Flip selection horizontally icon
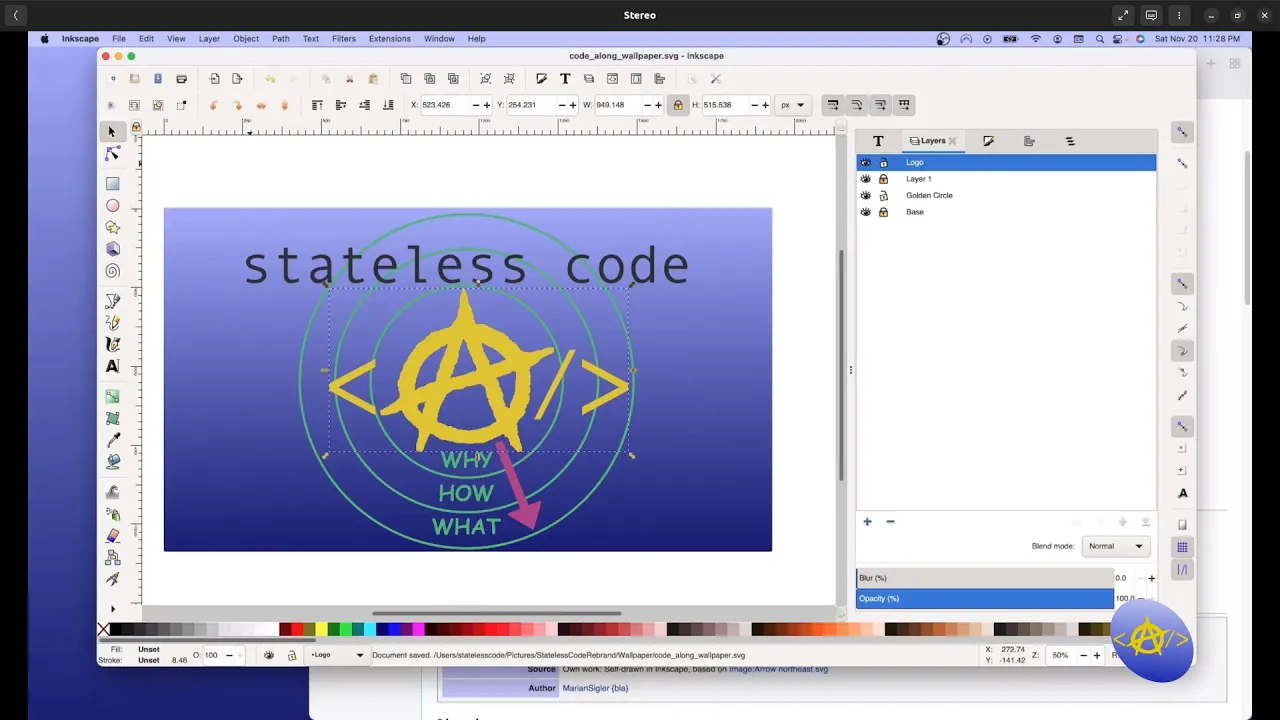1280x720 pixels. tap(261, 105)
